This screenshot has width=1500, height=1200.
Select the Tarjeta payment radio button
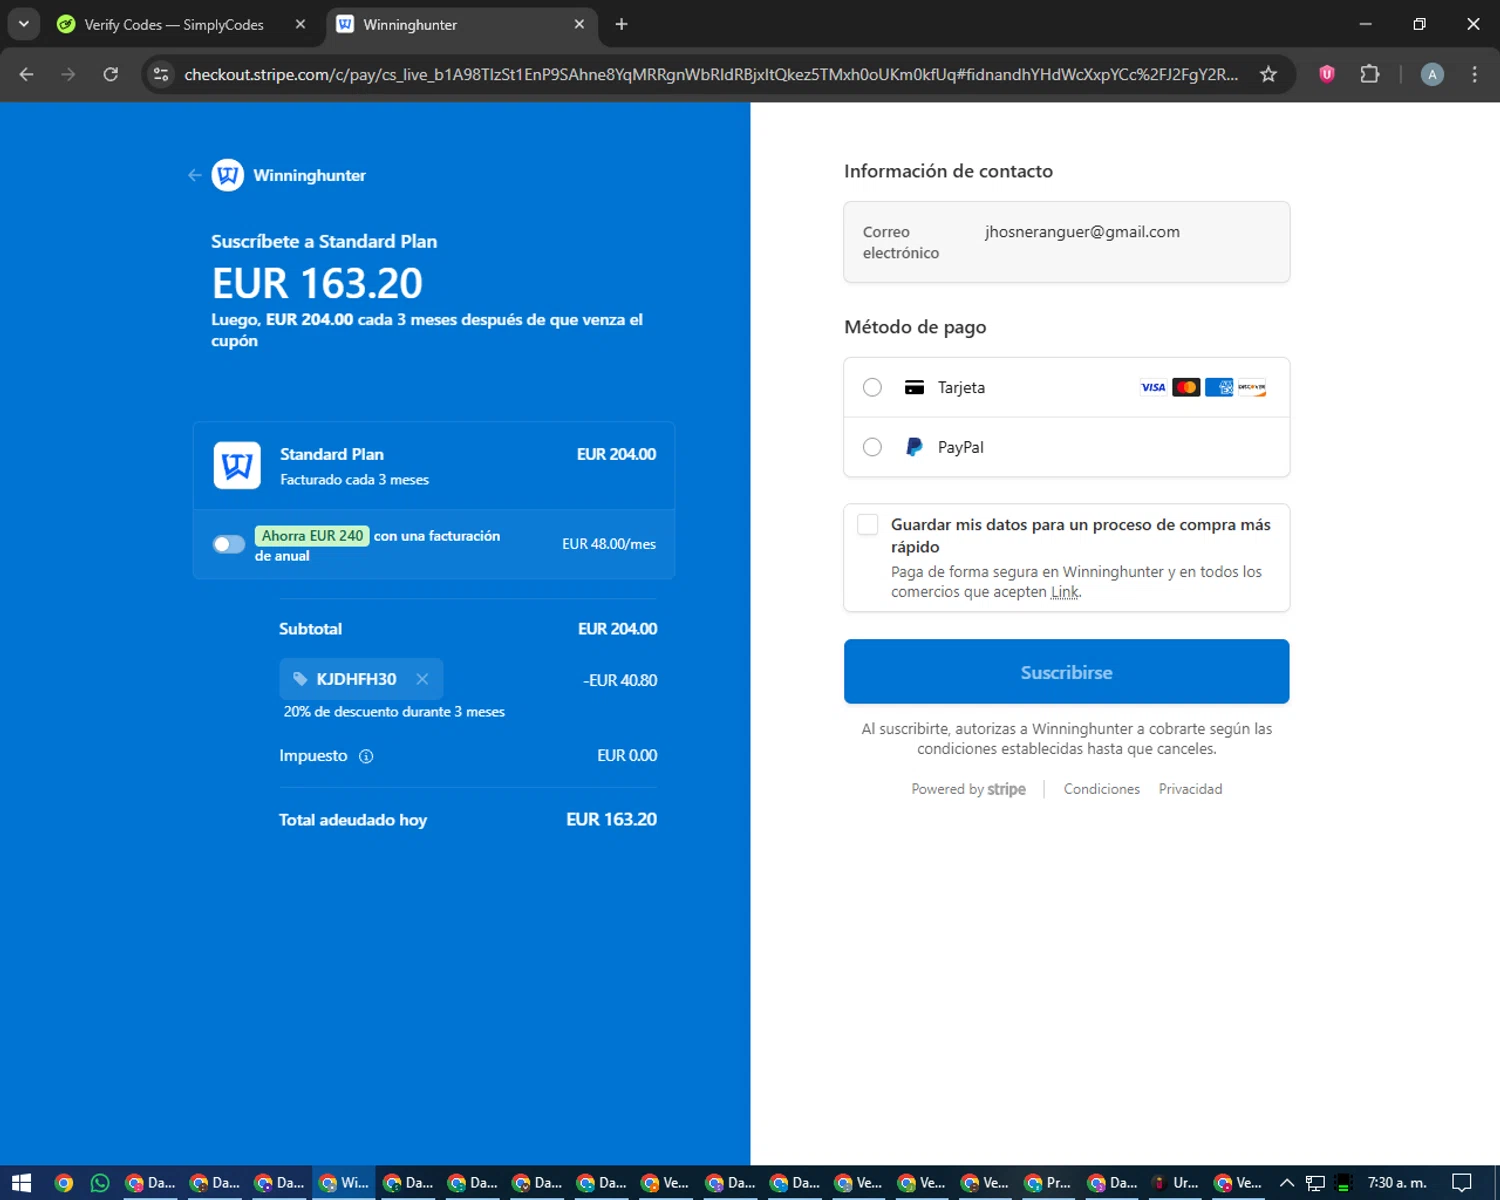872,387
